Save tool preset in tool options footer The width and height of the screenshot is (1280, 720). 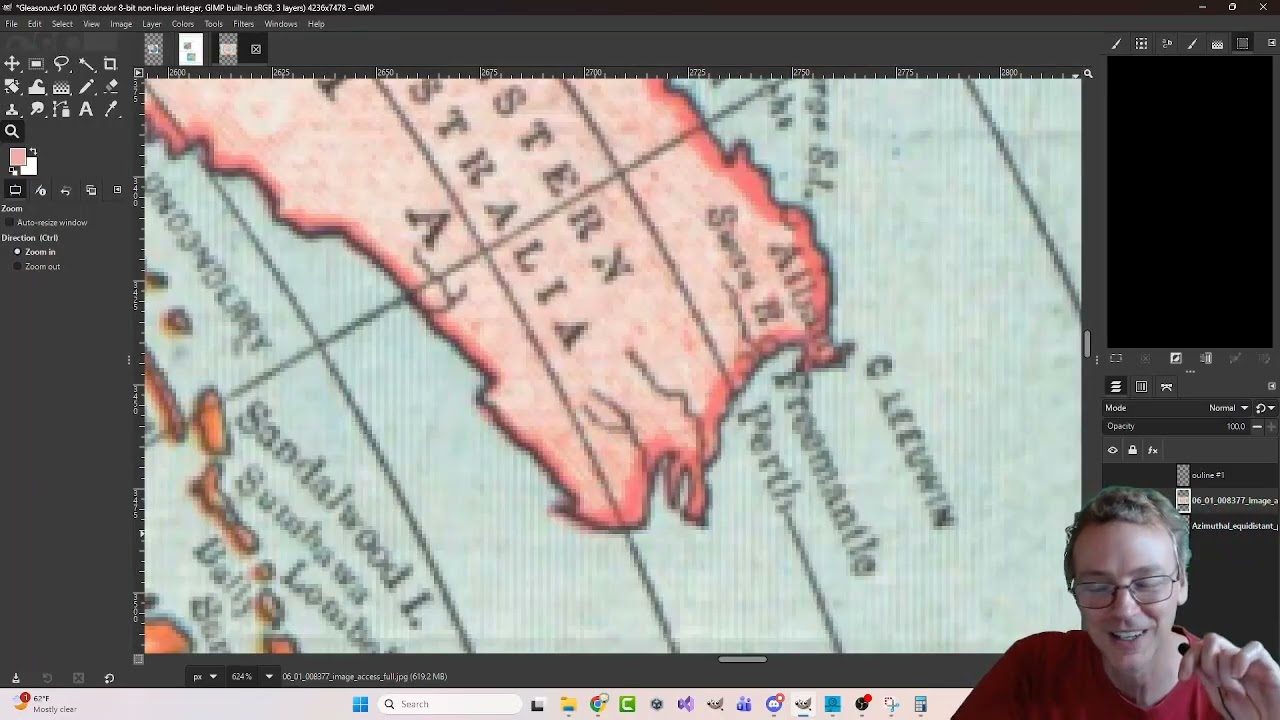[15, 678]
